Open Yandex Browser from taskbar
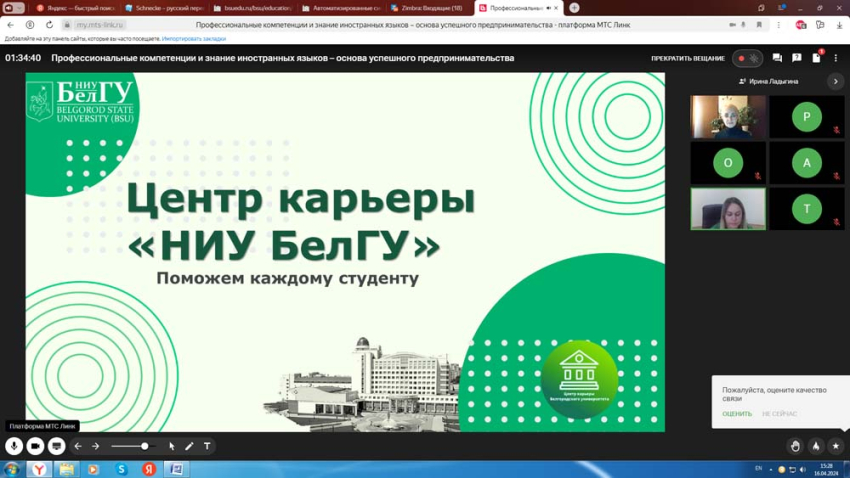 39,469
